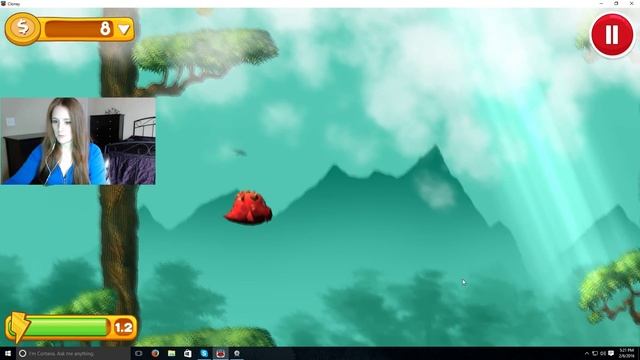
Task: Click the rightmost pinned taskbar app icon
Action: 237,353
